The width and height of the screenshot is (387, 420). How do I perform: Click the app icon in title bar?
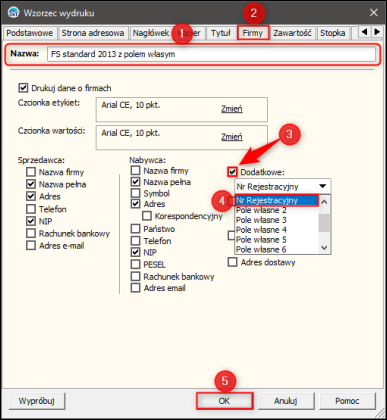click(14, 13)
